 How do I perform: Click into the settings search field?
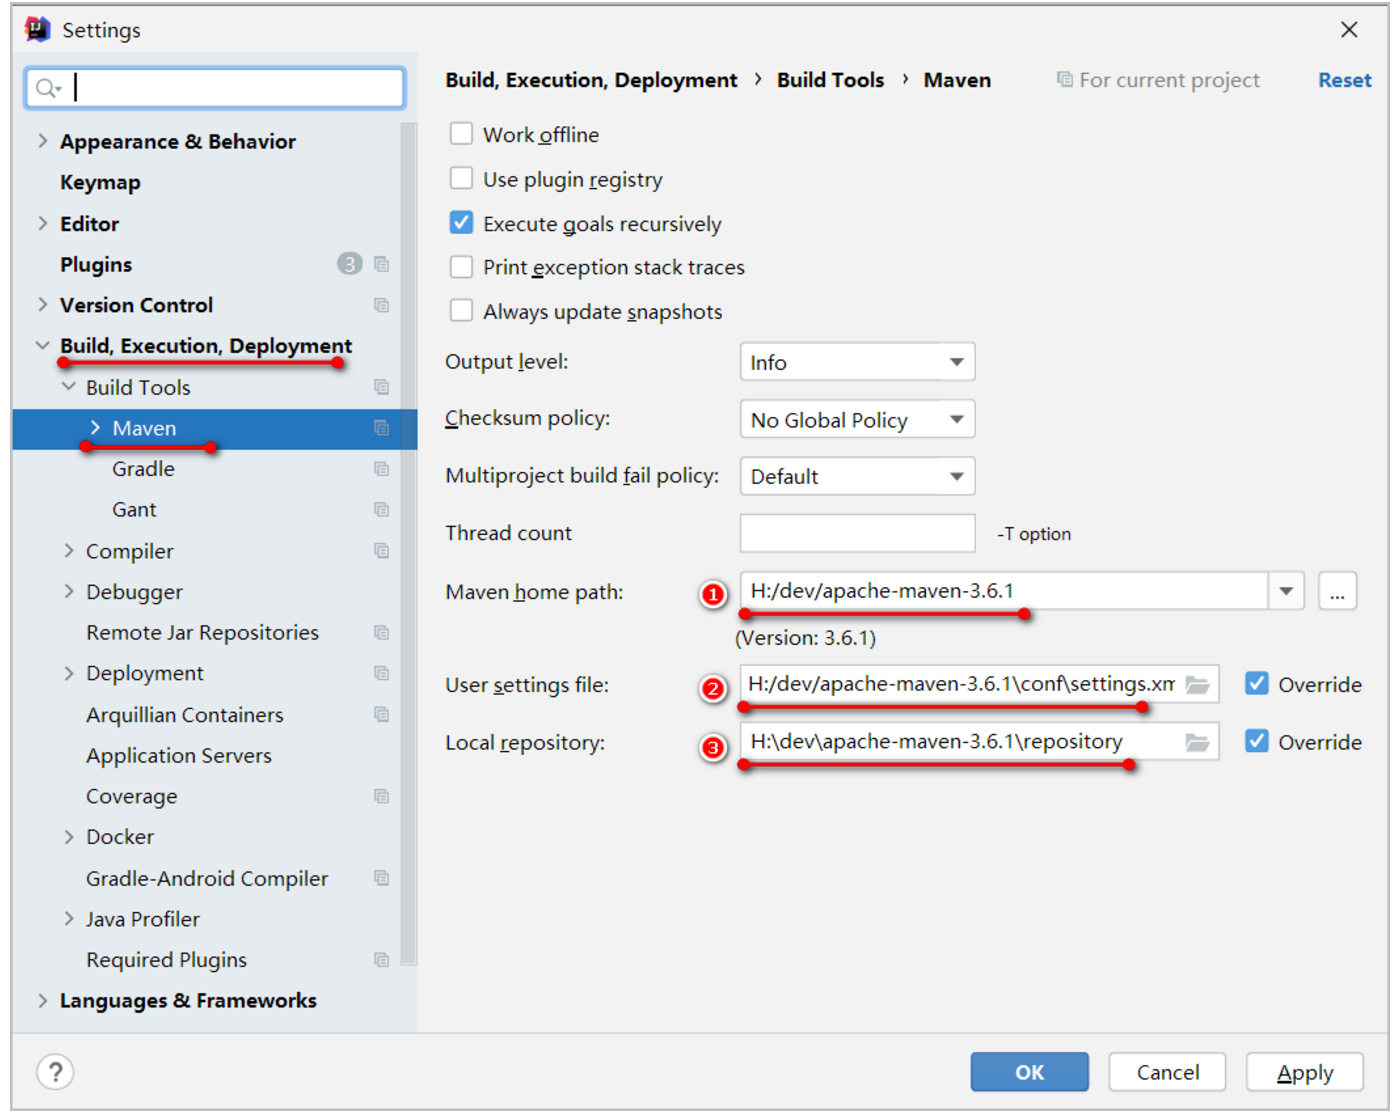[215, 88]
